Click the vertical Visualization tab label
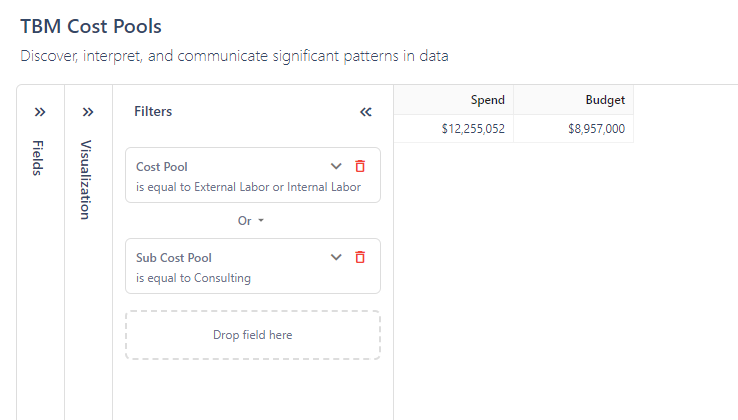 [x=87, y=179]
